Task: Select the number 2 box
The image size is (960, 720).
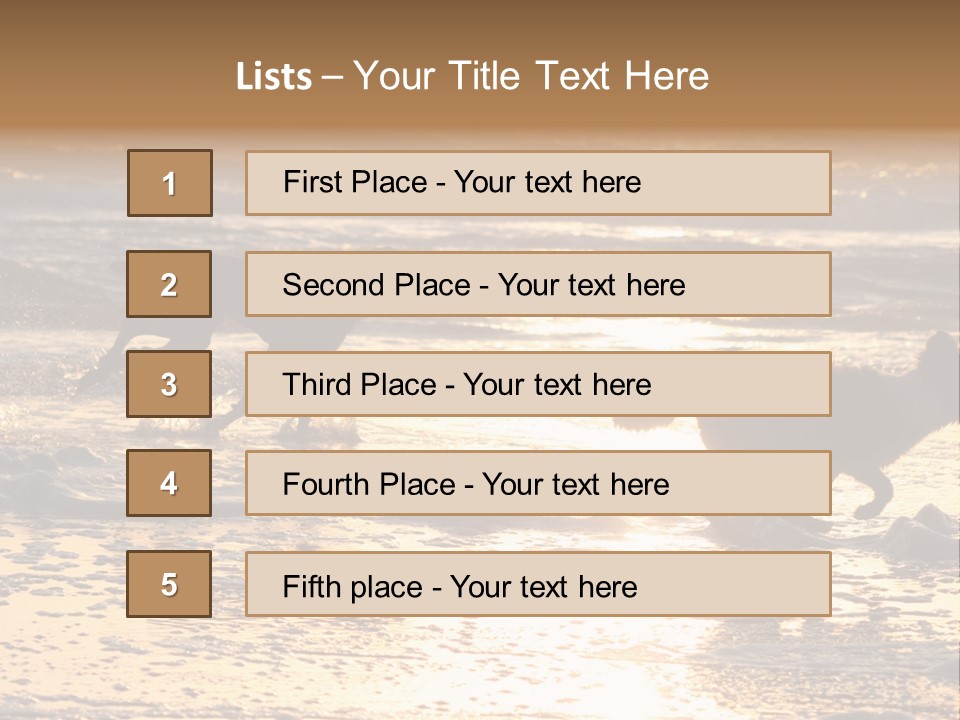Action: [x=169, y=284]
